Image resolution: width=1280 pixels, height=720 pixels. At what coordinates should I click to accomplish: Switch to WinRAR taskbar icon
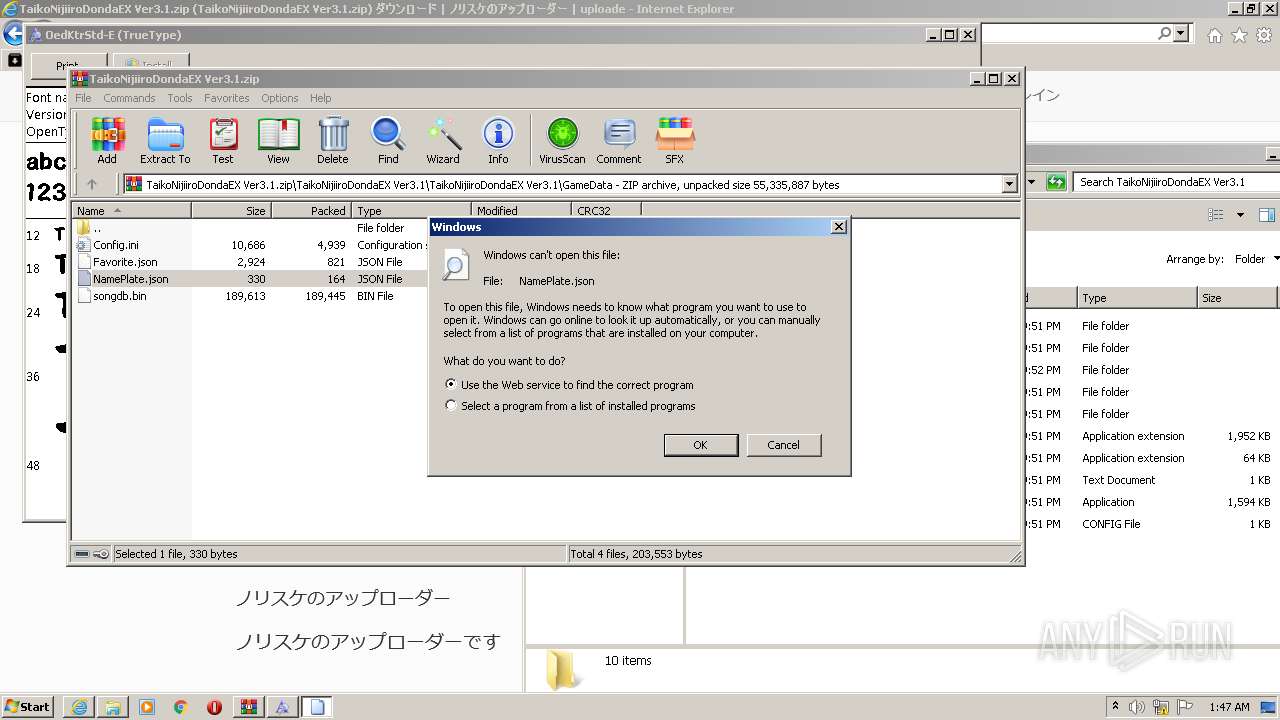[x=249, y=707]
